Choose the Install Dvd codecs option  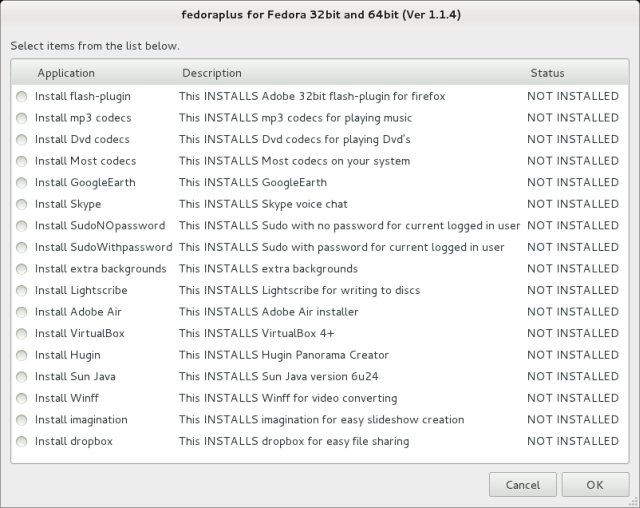tap(22, 139)
